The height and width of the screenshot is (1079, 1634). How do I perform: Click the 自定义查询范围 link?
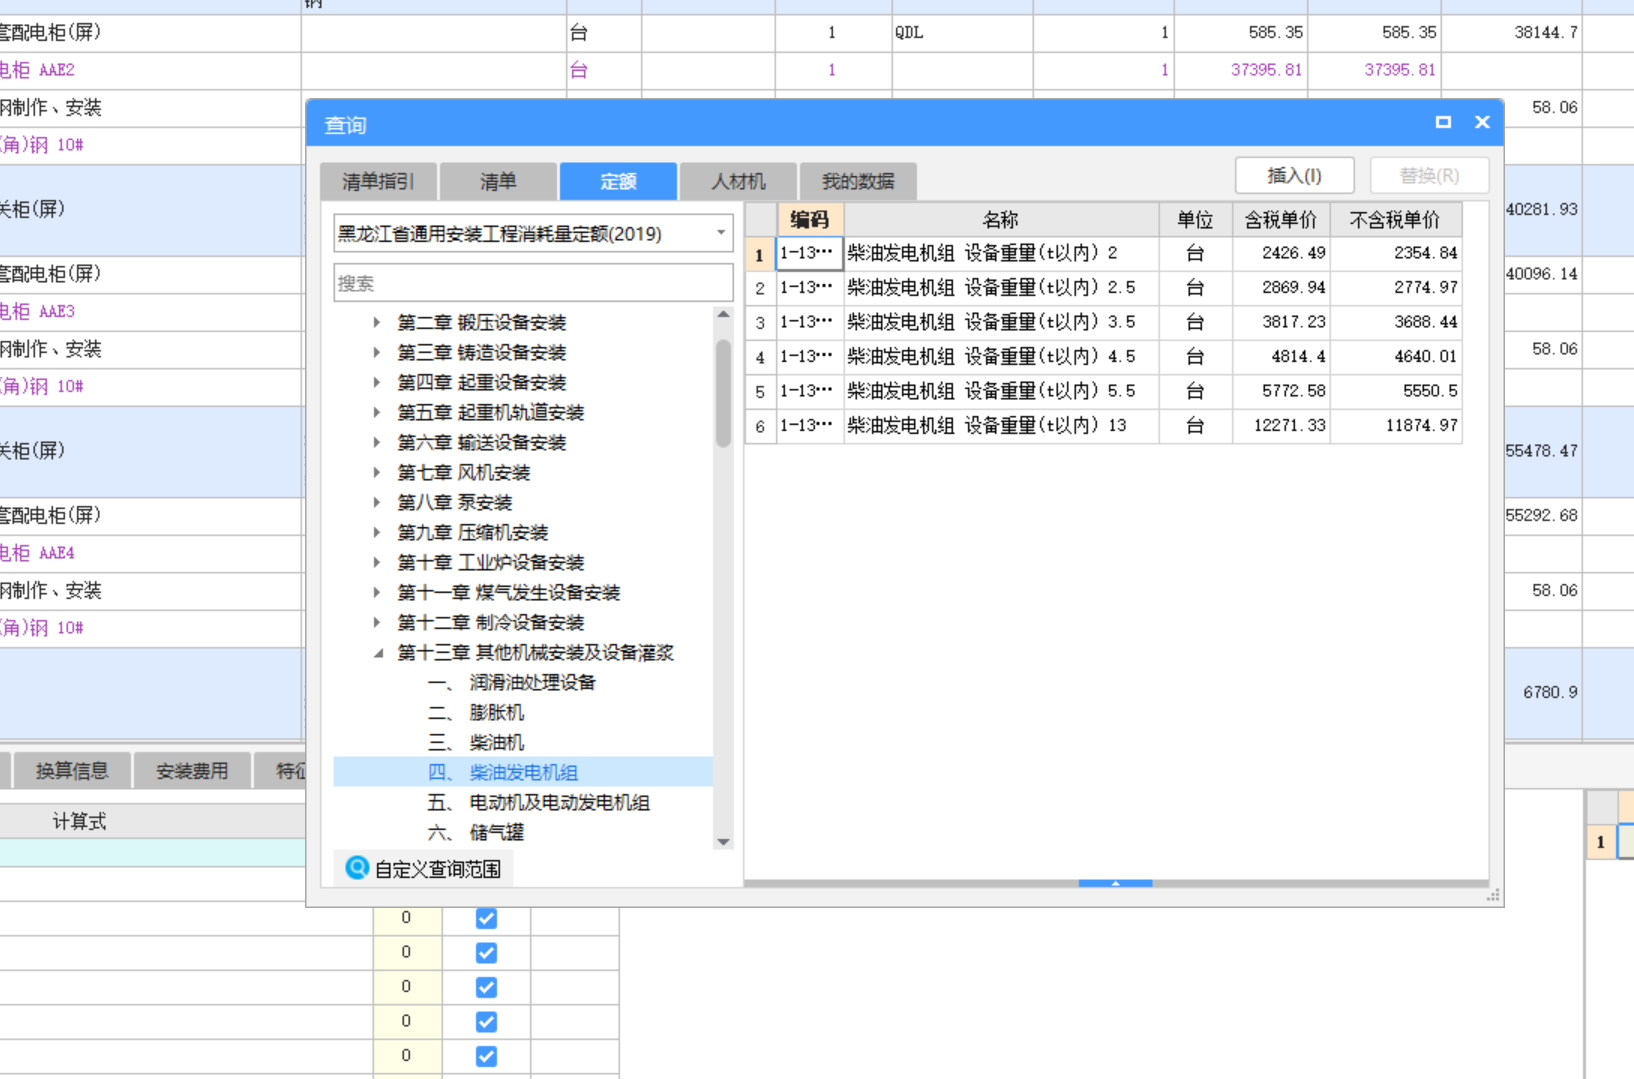(437, 869)
